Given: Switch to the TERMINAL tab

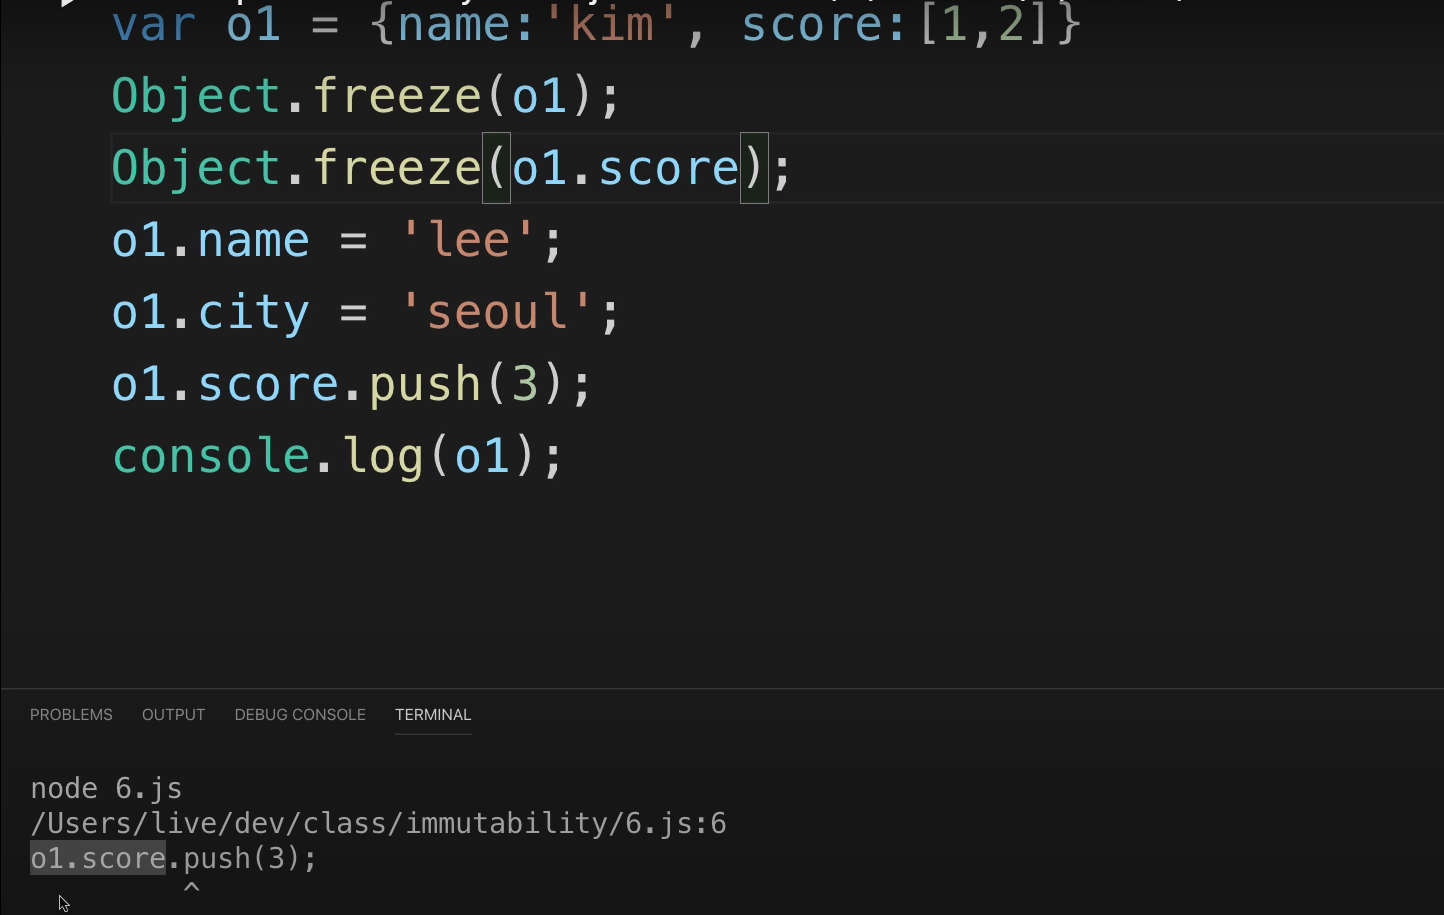Looking at the screenshot, I should pos(433,714).
